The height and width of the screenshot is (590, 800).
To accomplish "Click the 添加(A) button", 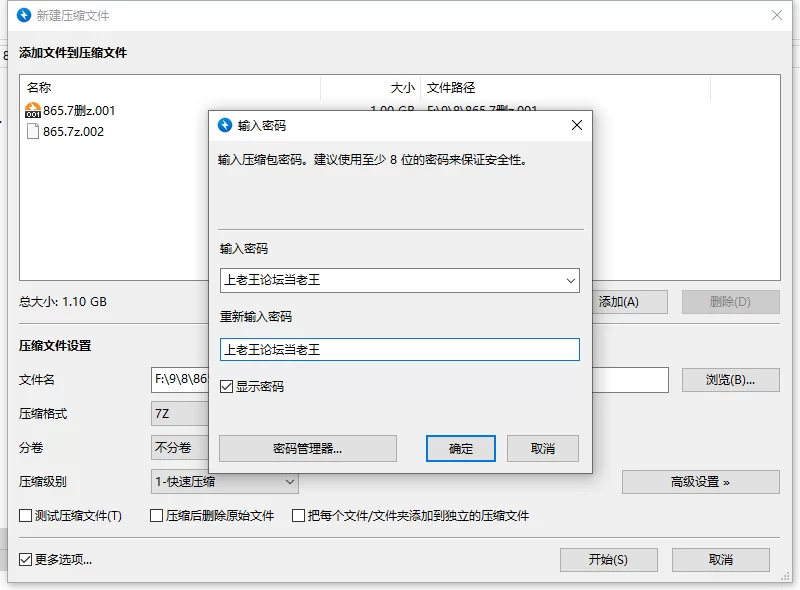I will [630, 302].
